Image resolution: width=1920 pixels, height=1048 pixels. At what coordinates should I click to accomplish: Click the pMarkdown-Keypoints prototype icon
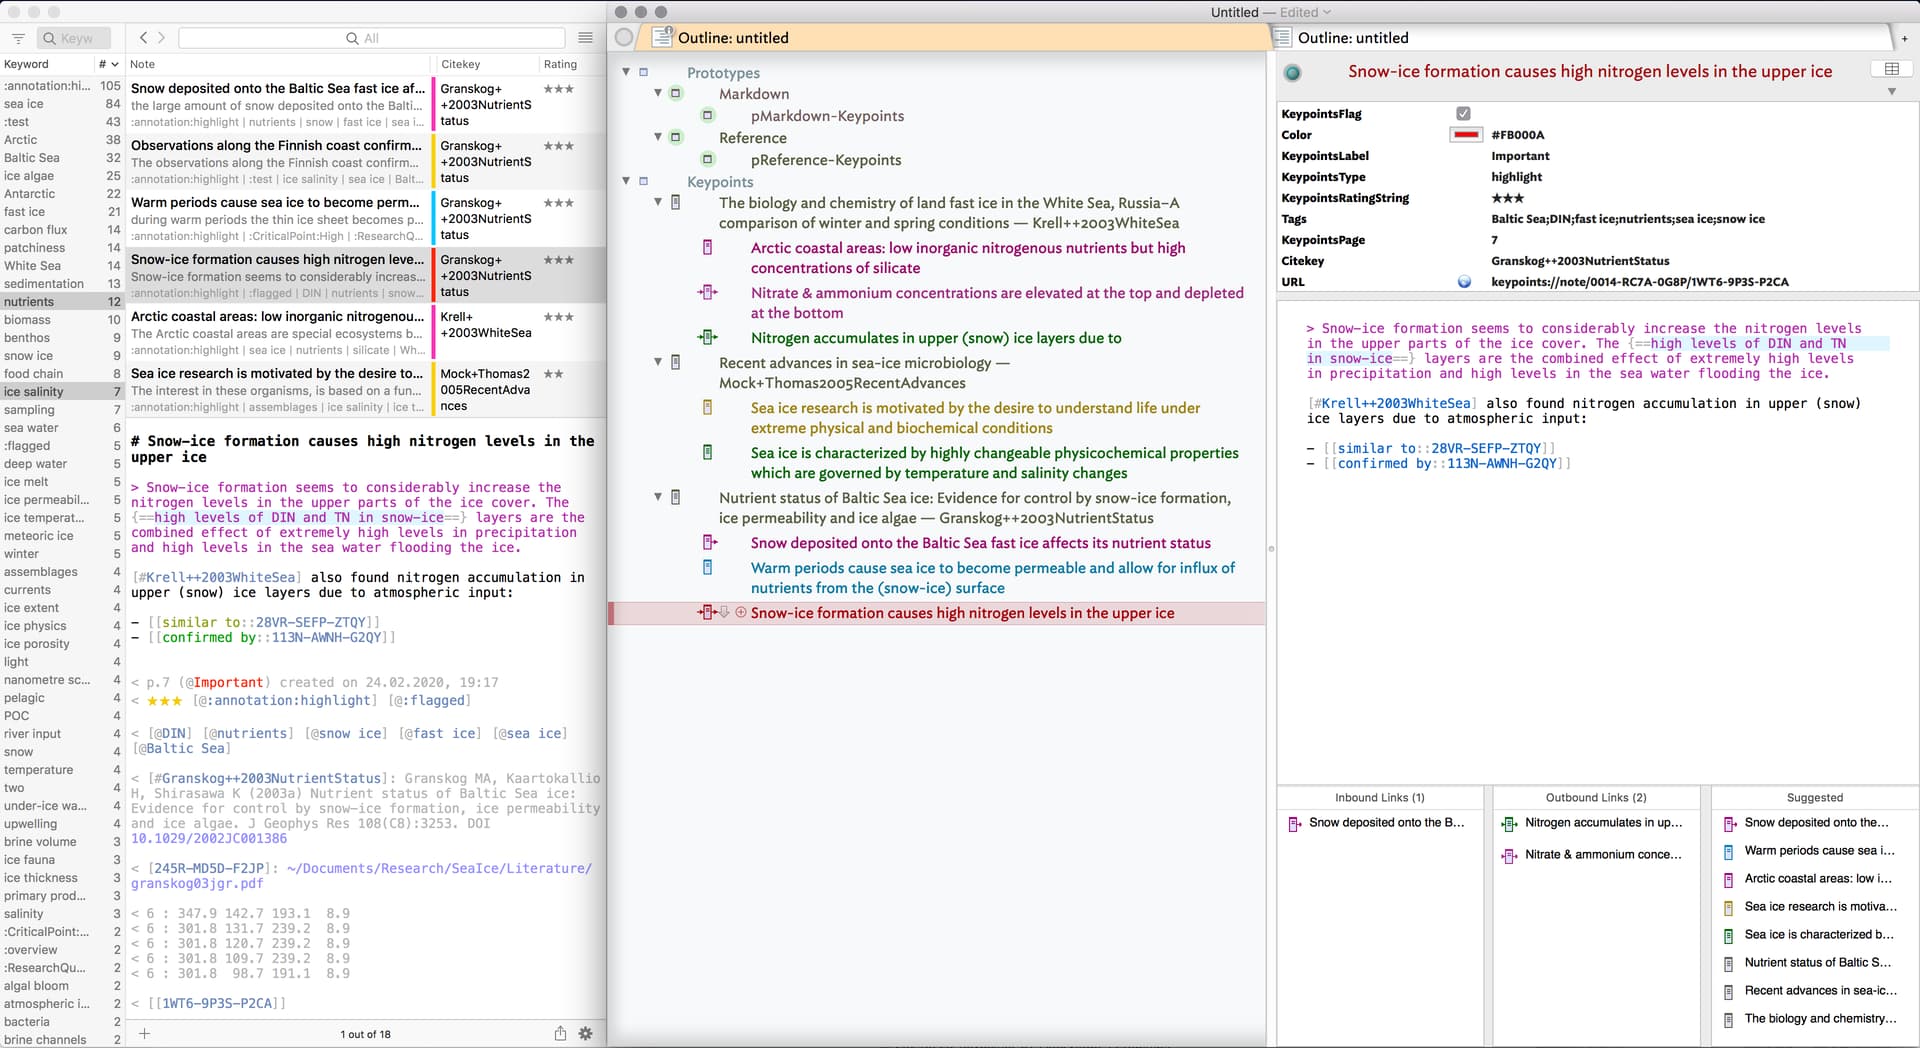(x=708, y=116)
